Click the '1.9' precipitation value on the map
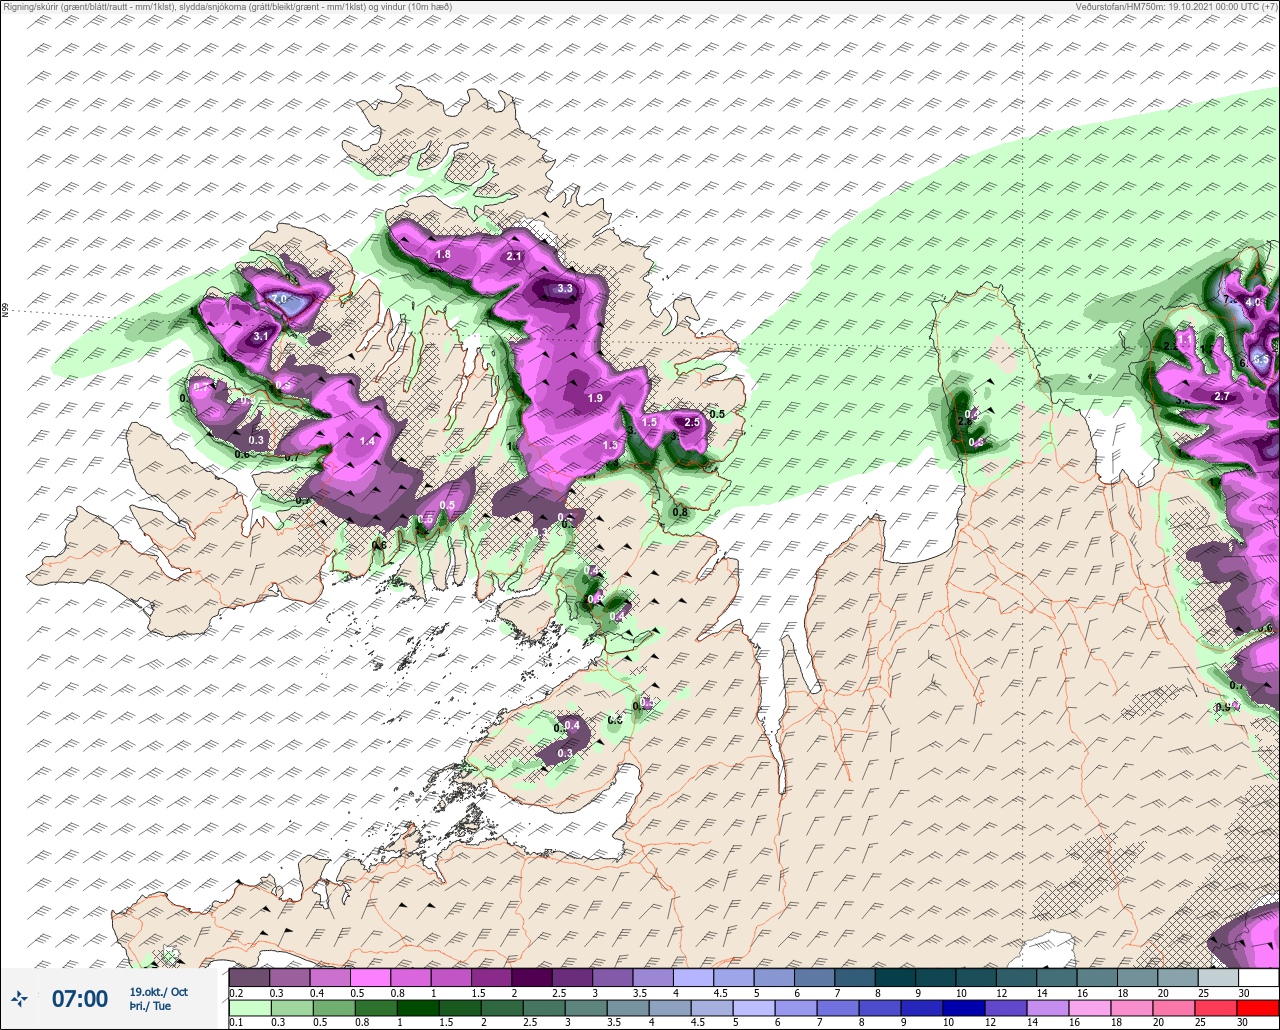The image size is (1280, 1030). click(595, 398)
